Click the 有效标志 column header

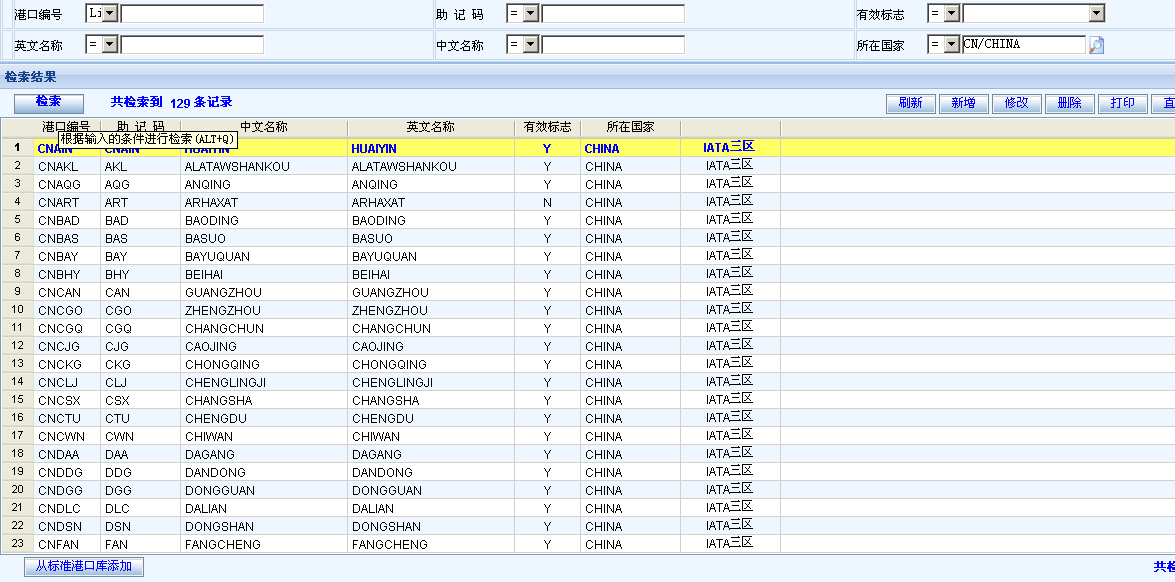point(547,127)
